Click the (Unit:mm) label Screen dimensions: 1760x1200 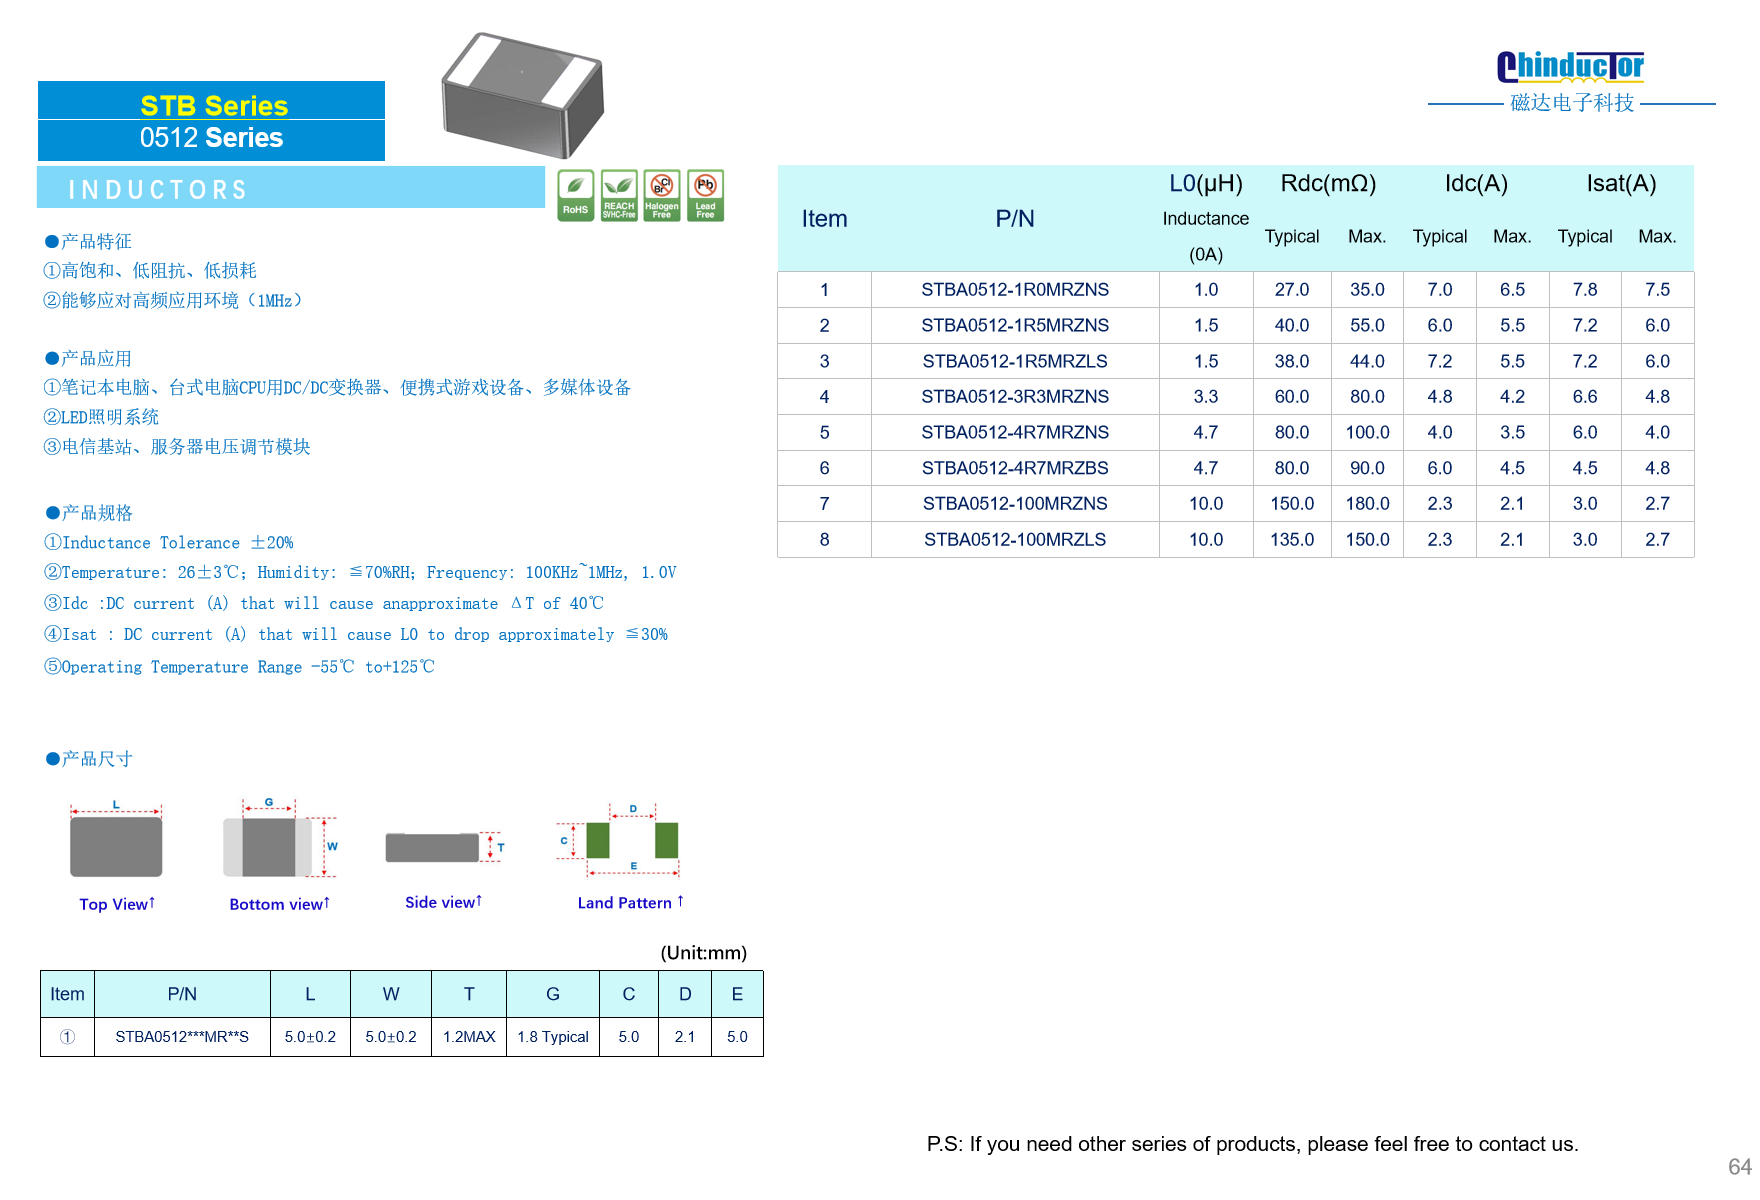coord(703,953)
